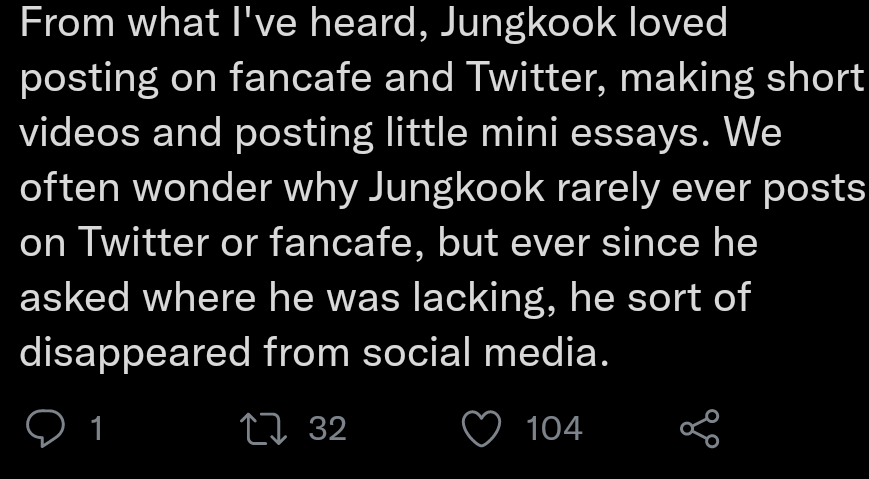This screenshot has height=479, width=869.
Task: Click the reply count showing 1
Action: coord(96,428)
